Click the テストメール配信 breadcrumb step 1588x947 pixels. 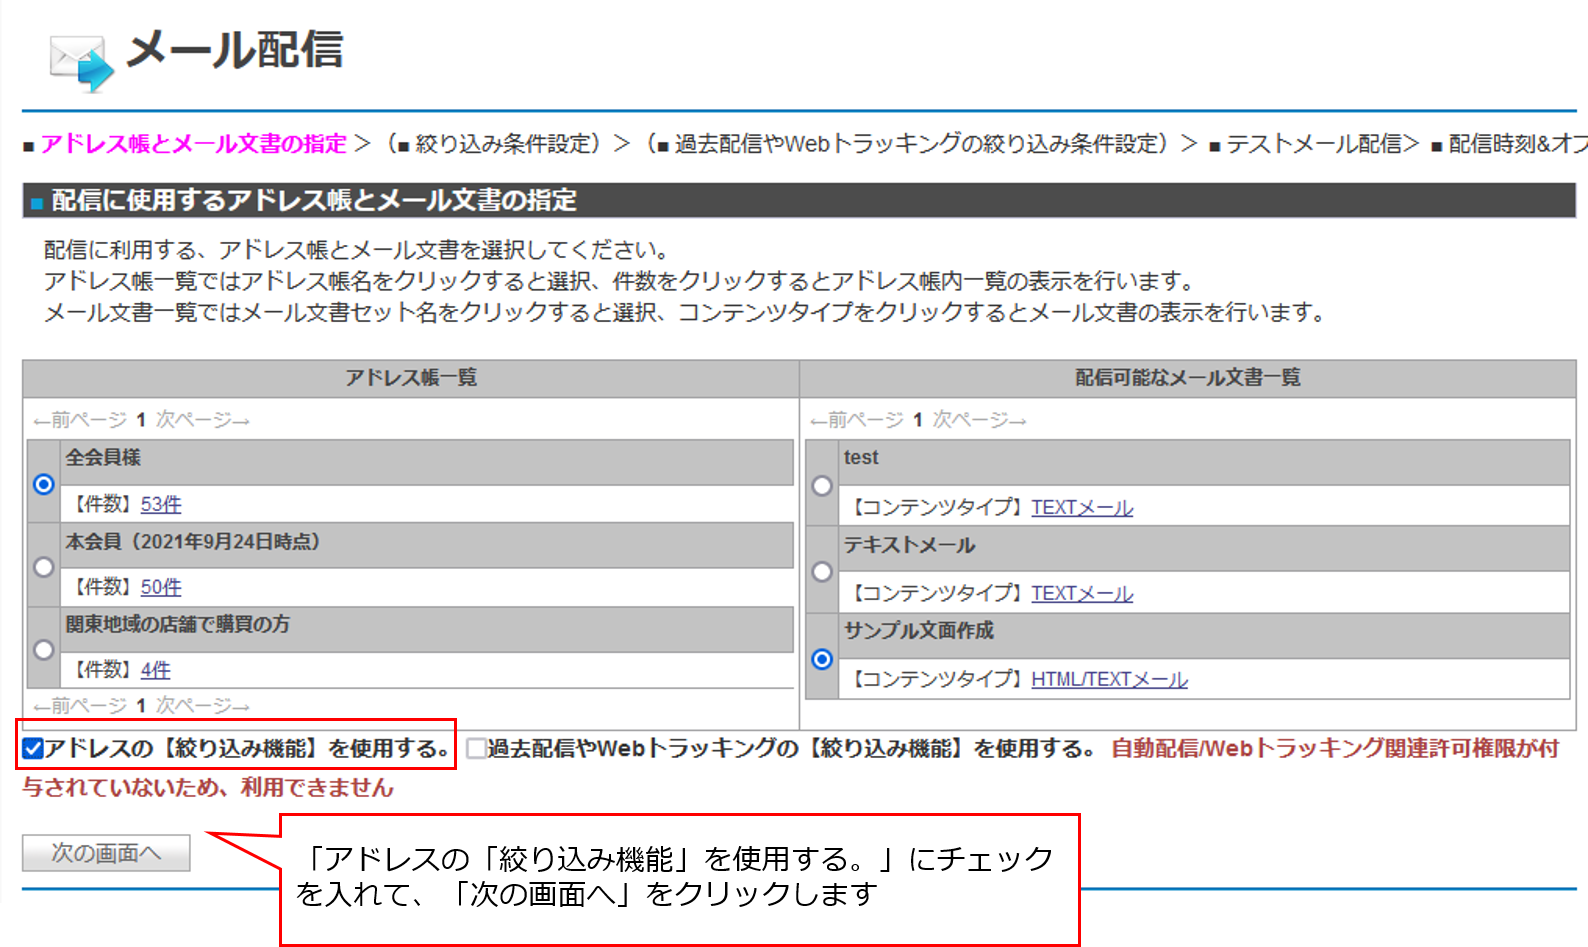pos(1320,144)
